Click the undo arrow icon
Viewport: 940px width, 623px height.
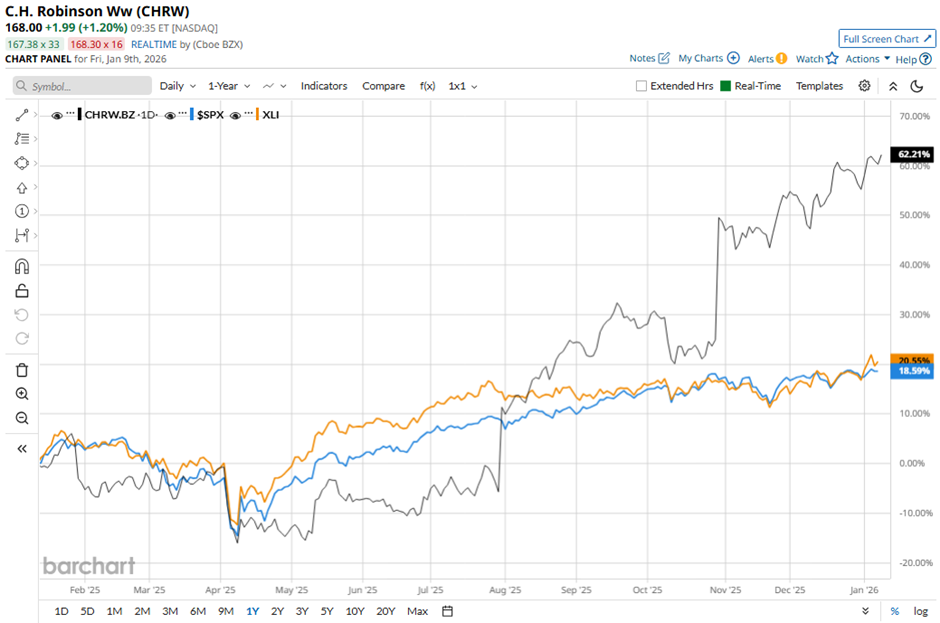point(22,315)
